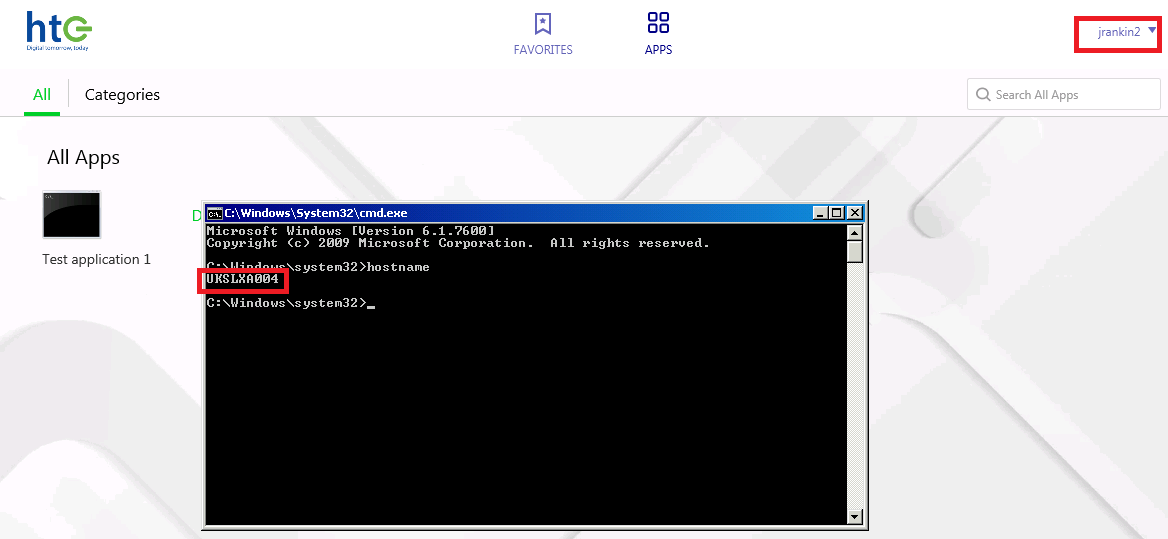Click the cmd.exe window title text
The width and height of the screenshot is (1168, 539).
pyautogui.click(x=316, y=213)
